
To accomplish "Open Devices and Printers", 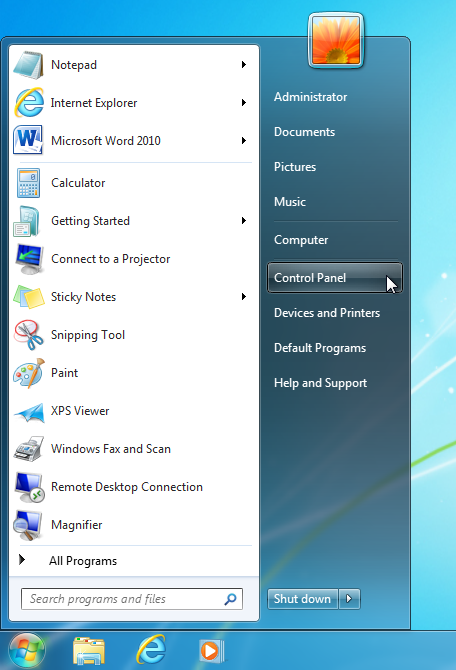I will pyautogui.click(x=327, y=313).
